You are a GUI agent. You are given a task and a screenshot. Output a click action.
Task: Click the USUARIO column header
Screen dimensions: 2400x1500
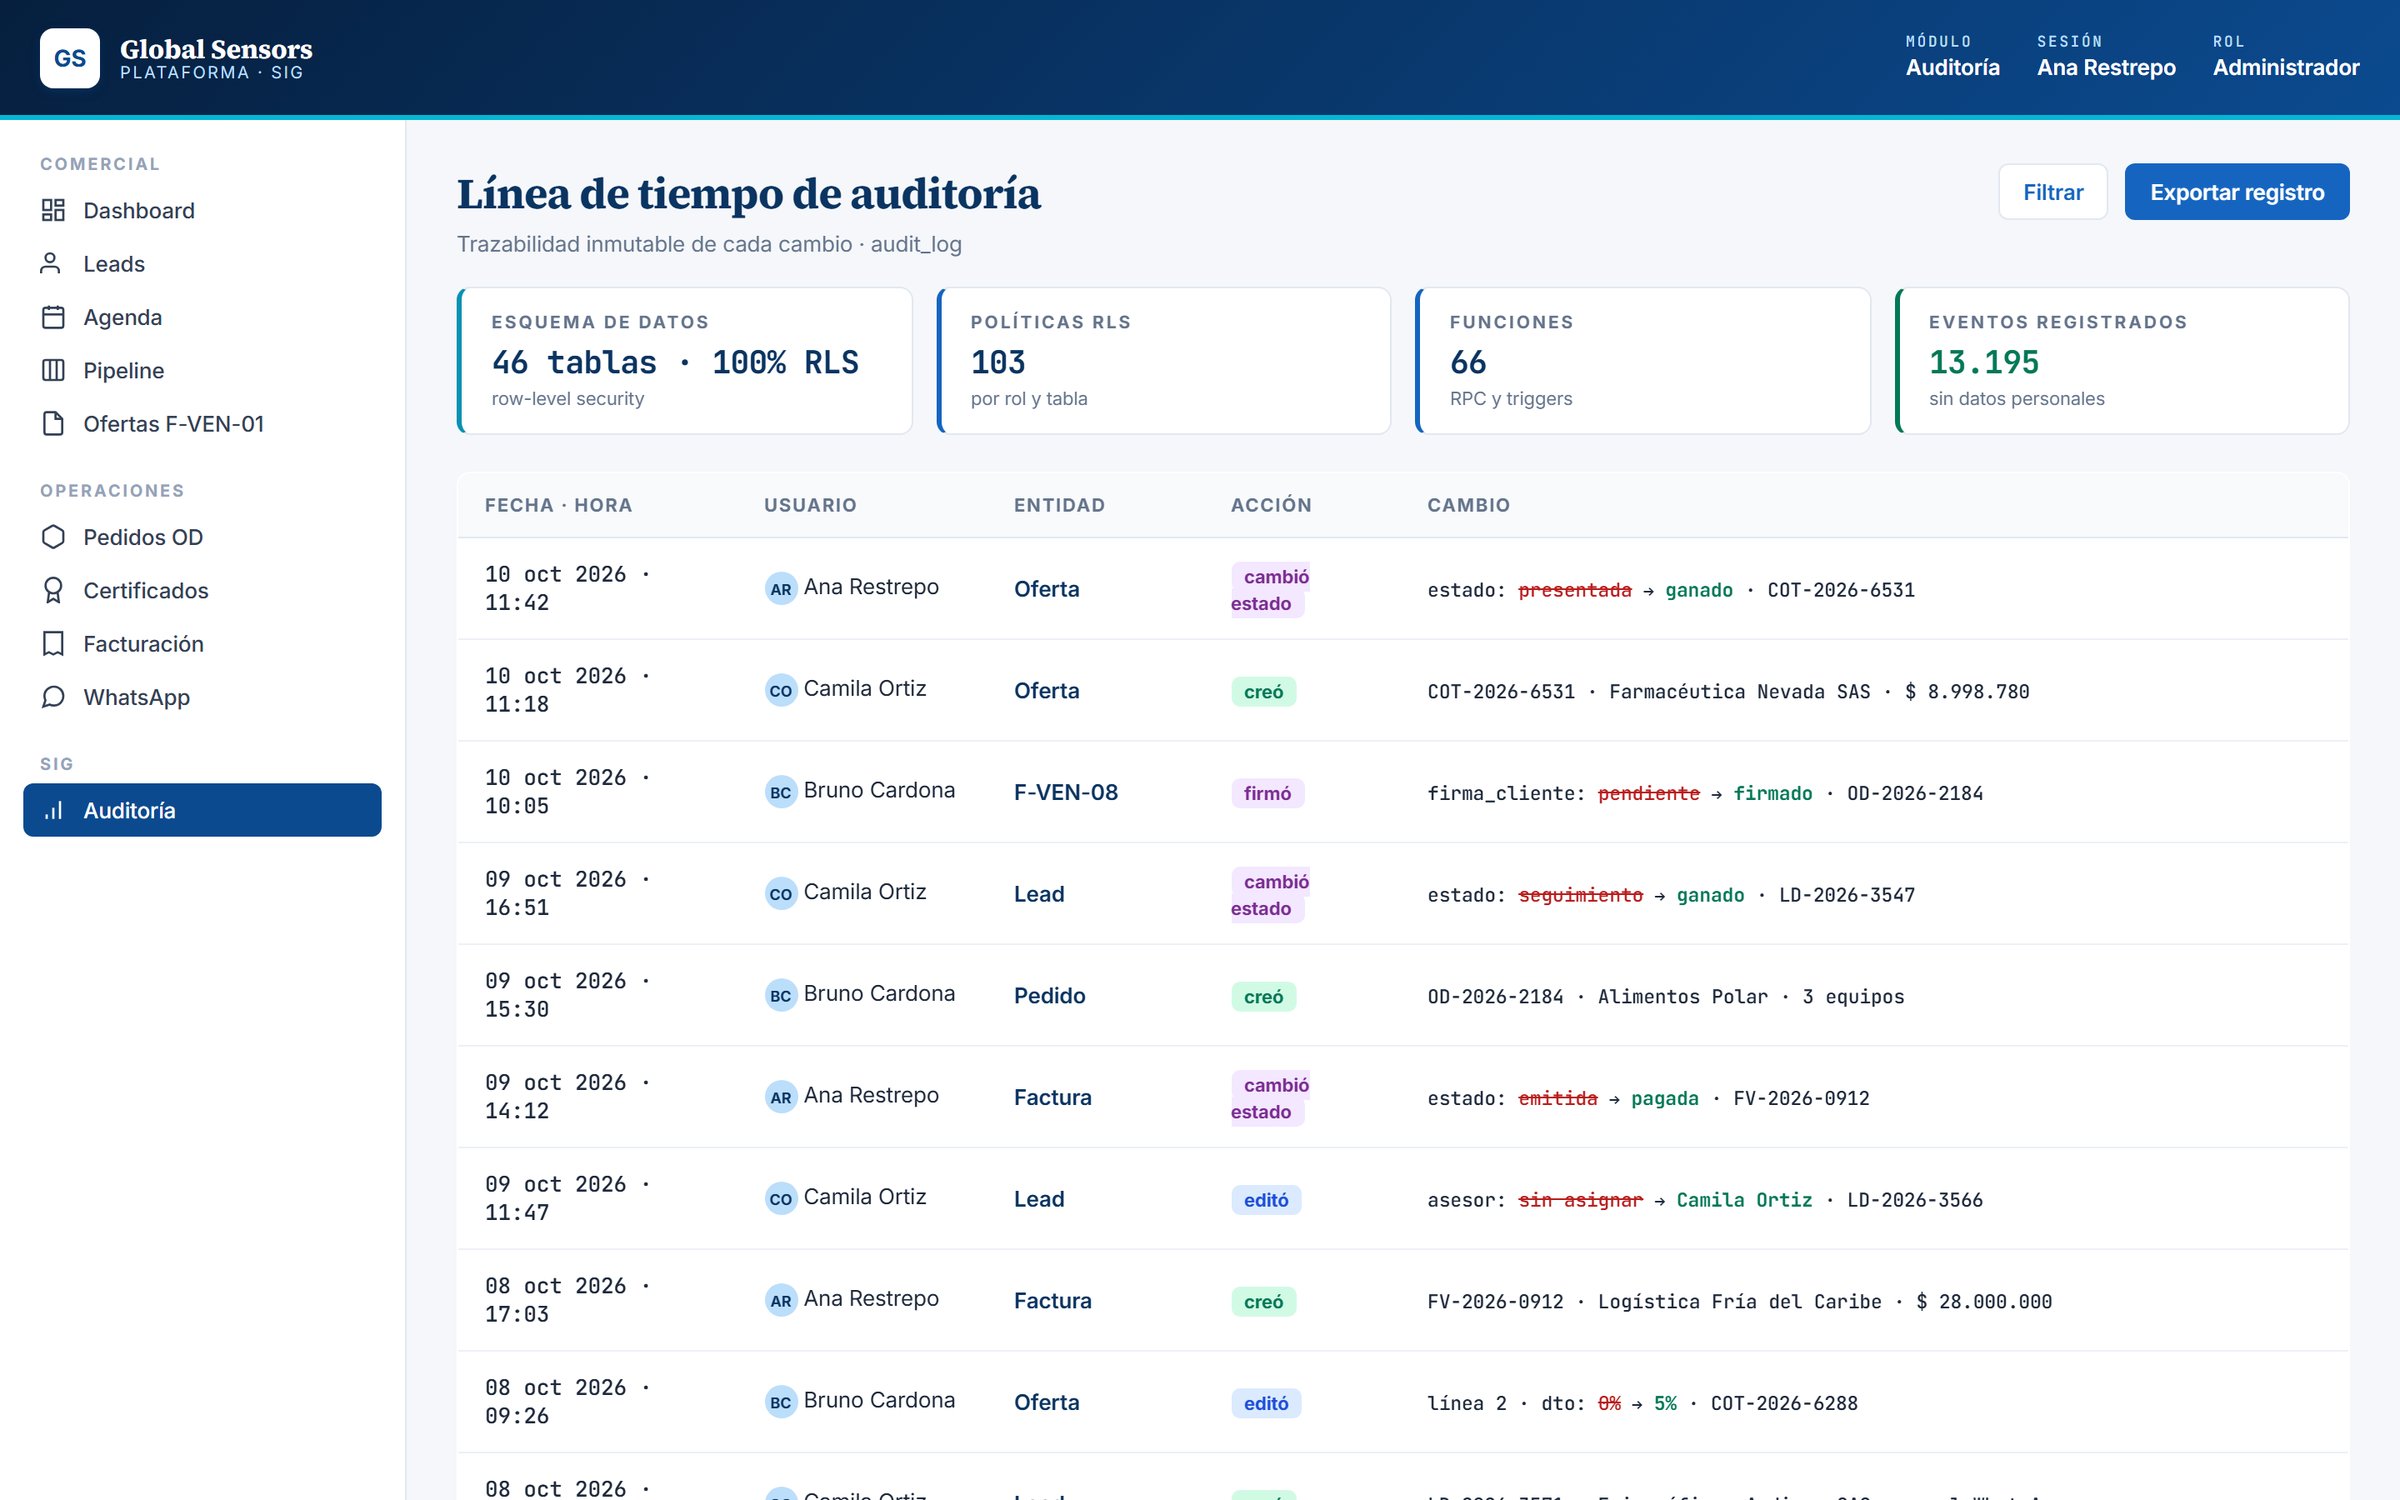tap(810, 505)
